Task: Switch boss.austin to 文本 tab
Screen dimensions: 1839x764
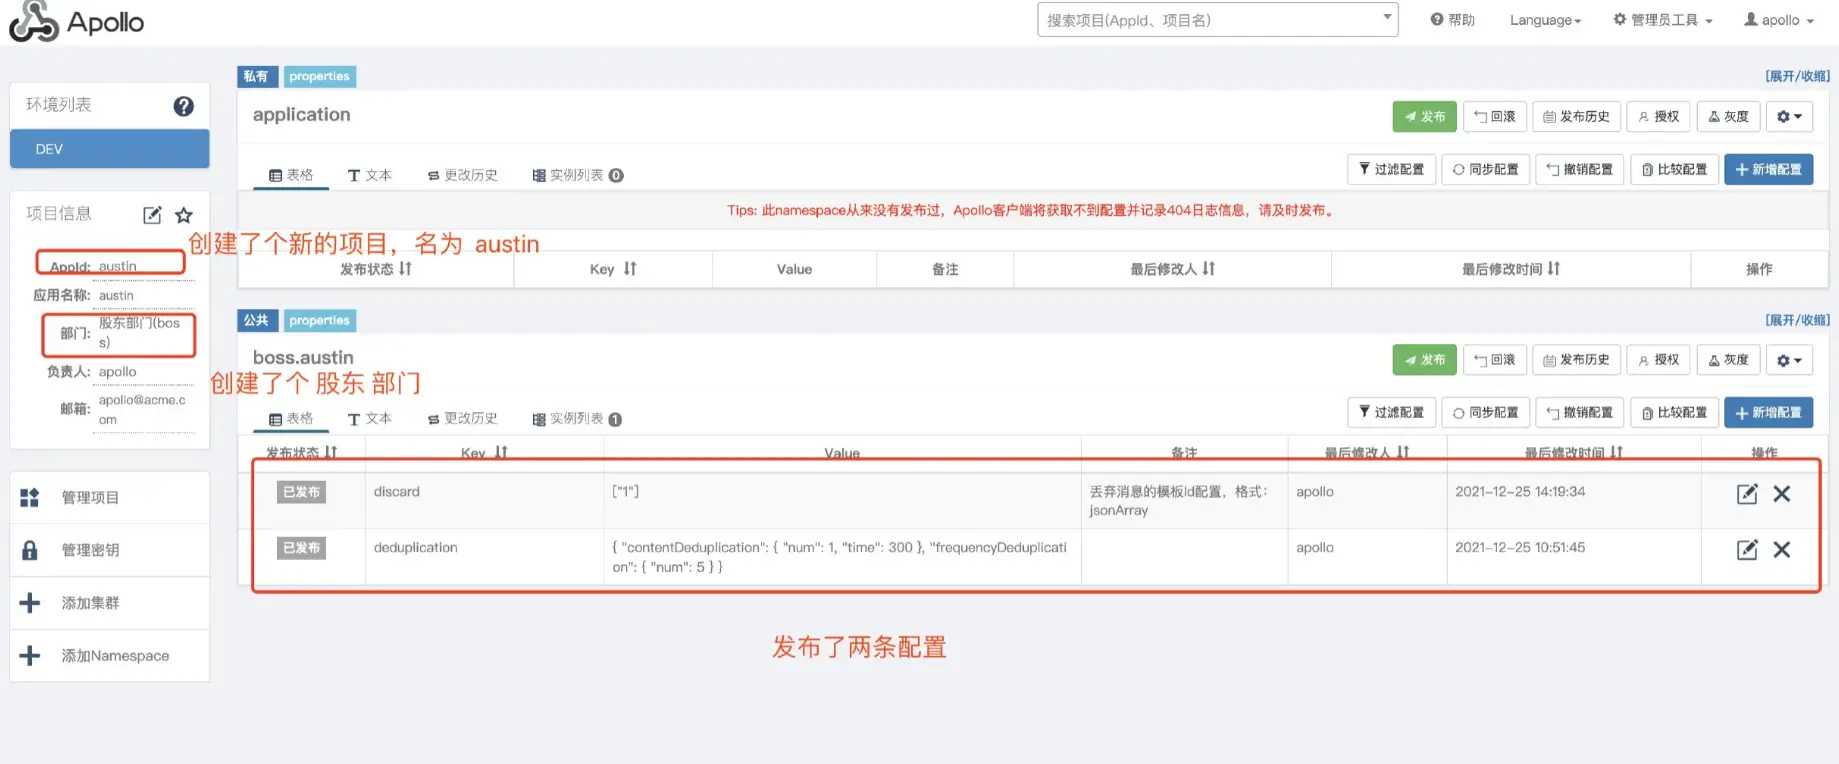Action: [370, 419]
